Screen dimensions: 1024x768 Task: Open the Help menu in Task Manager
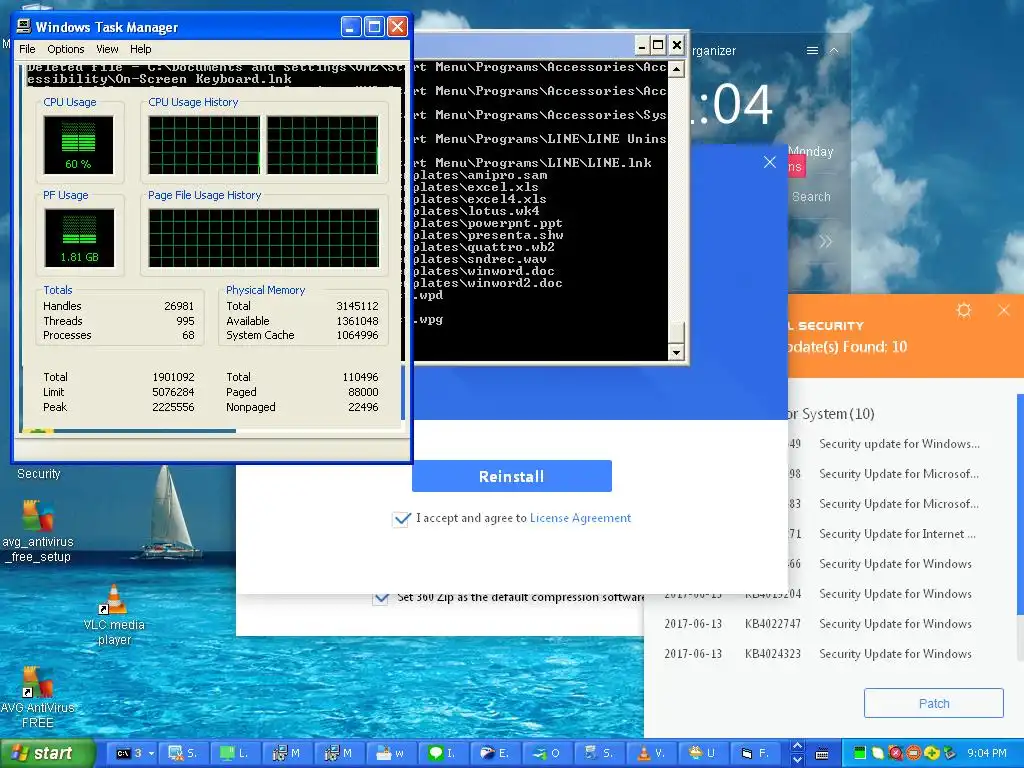(140, 49)
